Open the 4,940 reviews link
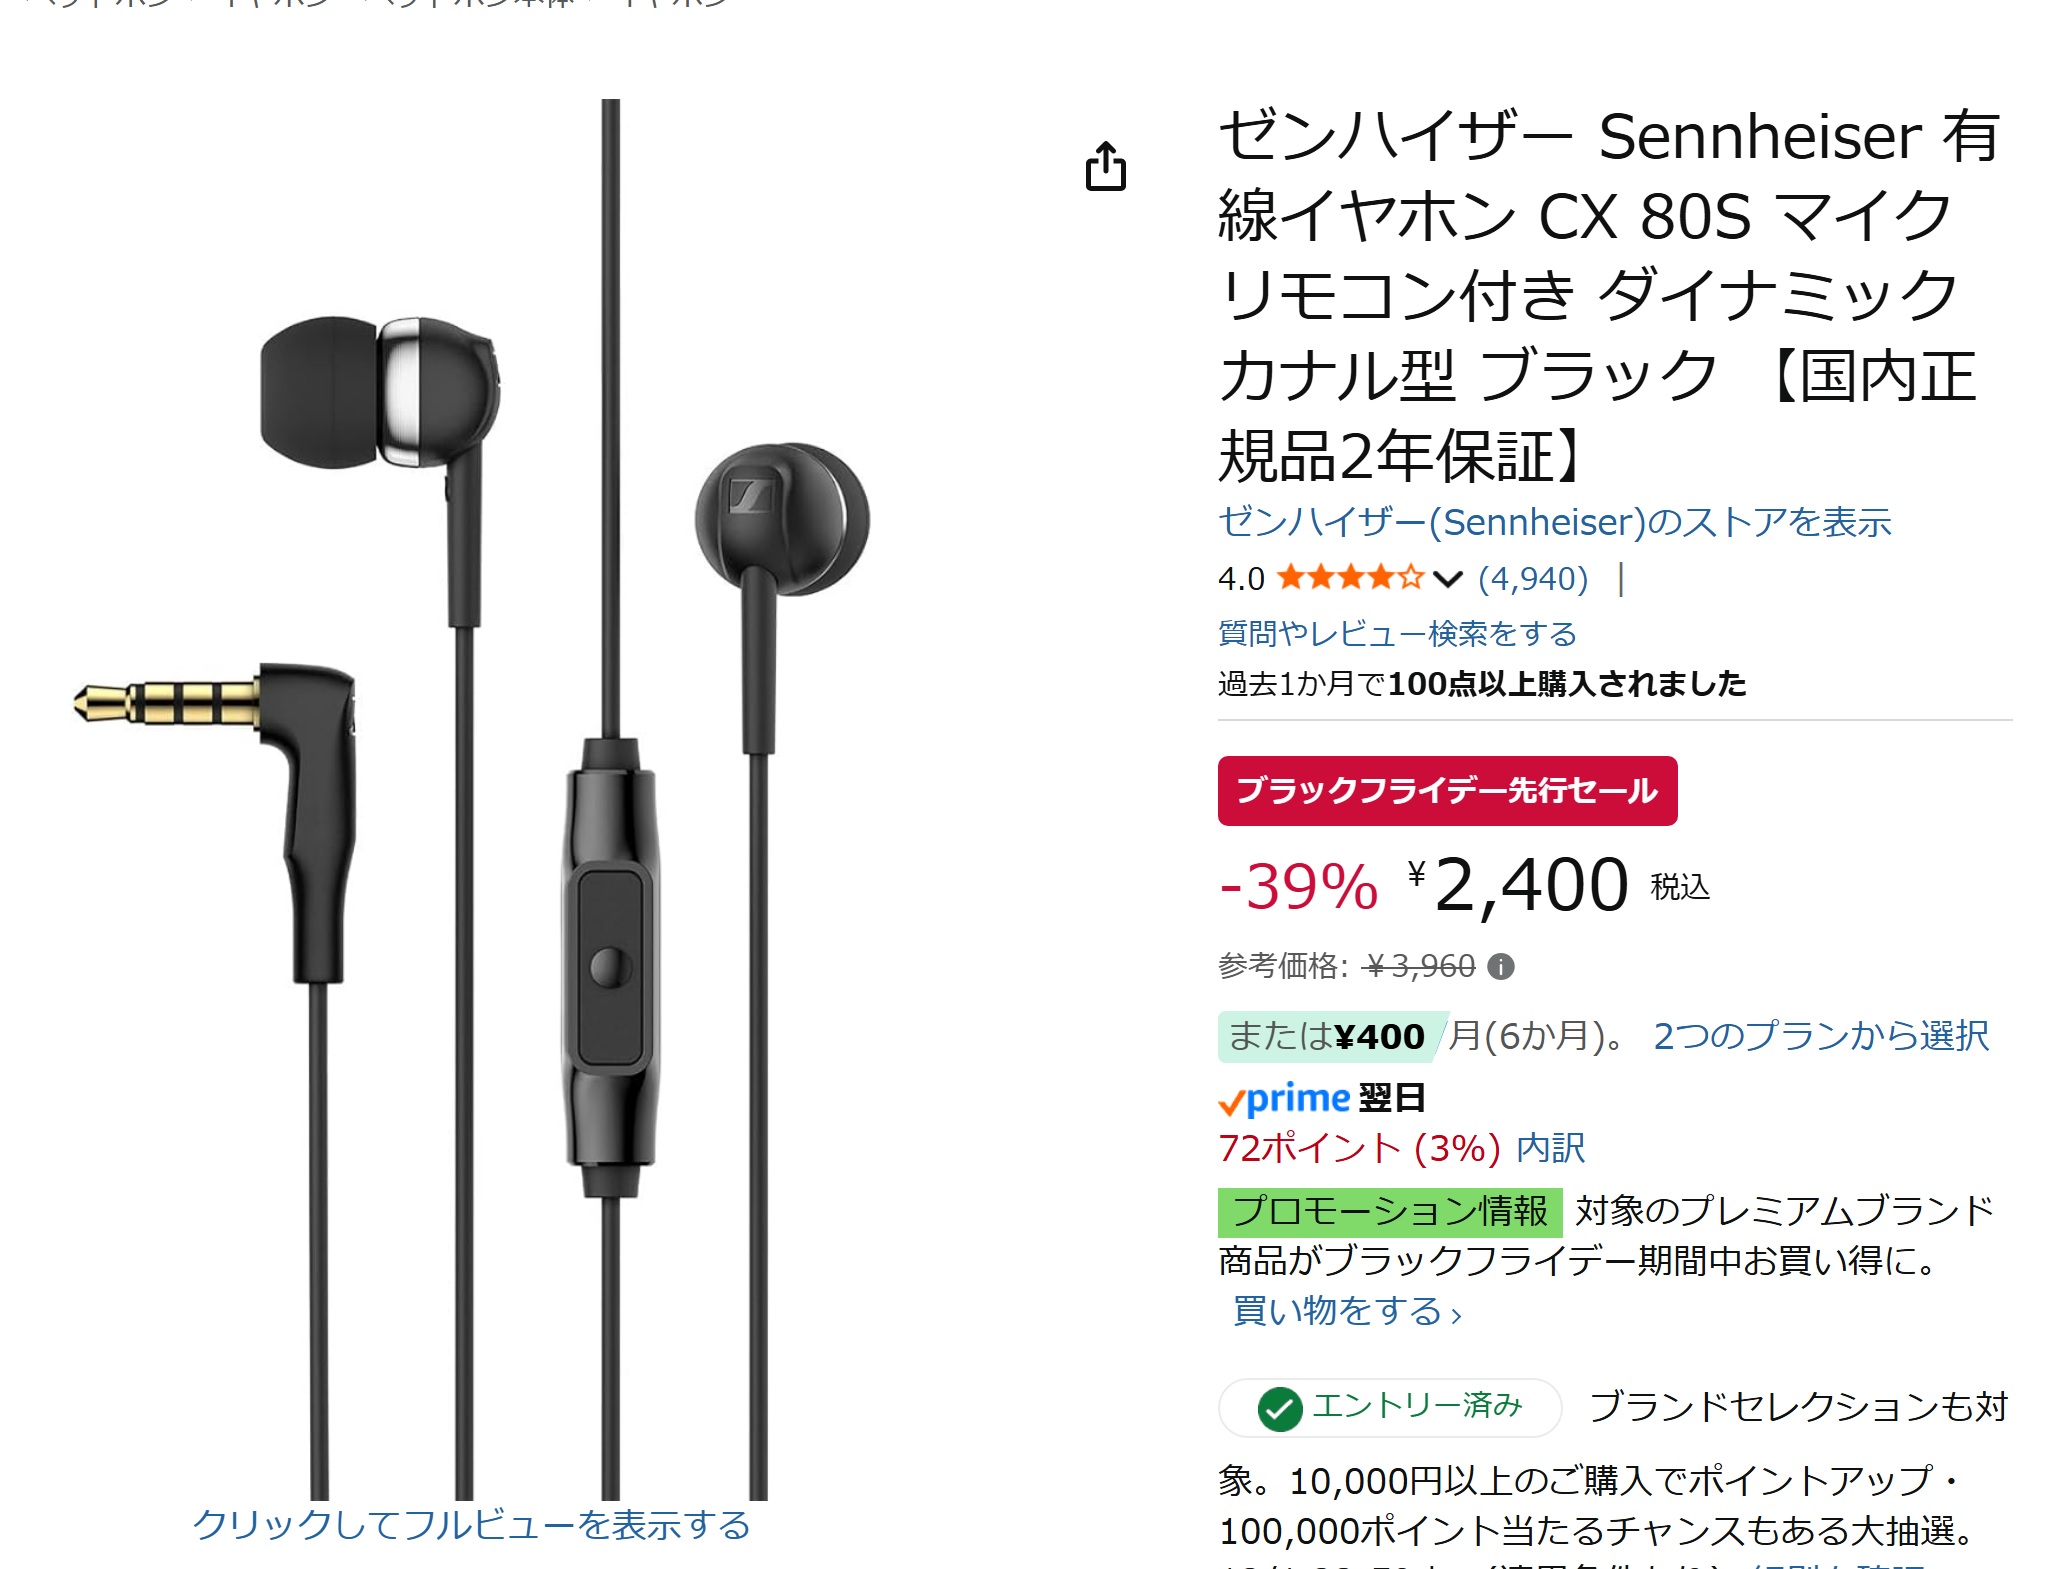The image size is (2049, 1569). click(x=1533, y=578)
